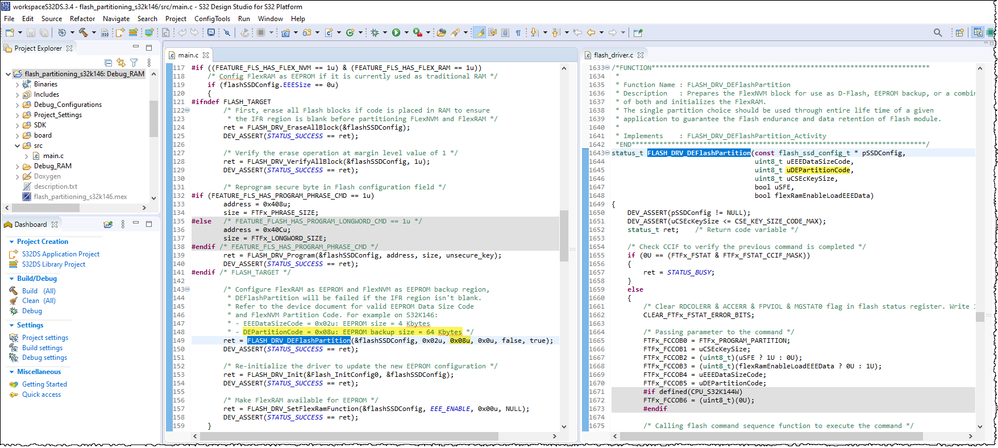Click the Previous Annotation icon in toolbar
The image size is (998, 448).
point(555,32)
